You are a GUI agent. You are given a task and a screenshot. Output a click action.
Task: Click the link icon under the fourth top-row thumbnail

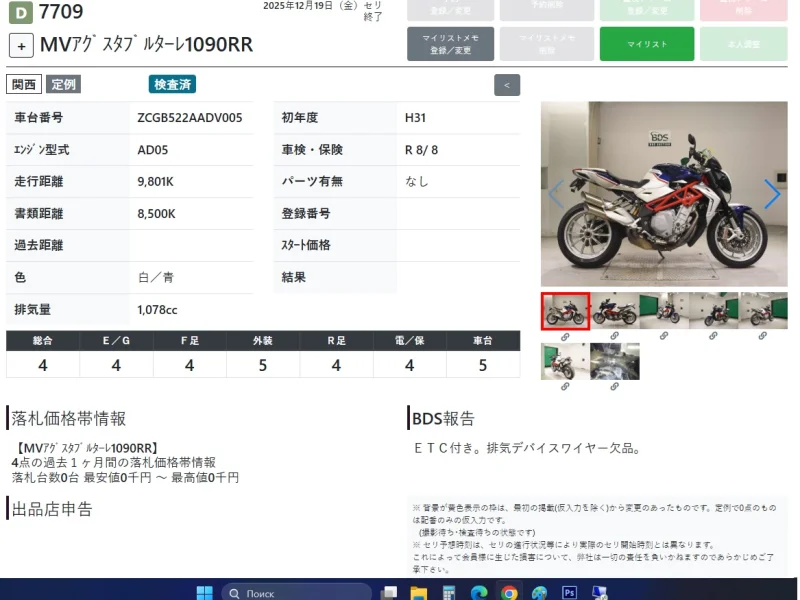(x=713, y=336)
